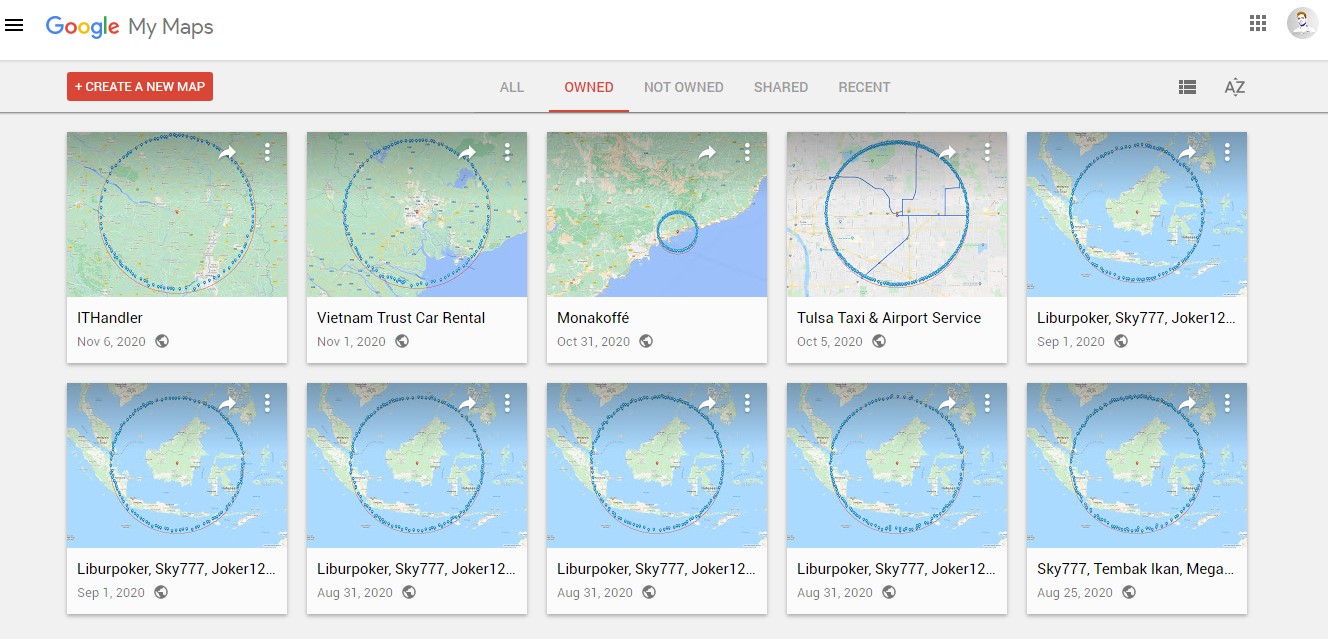Viewport: 1328px width, 639px height.
Task: Click the user account avatar
Action: tap(1302, 24)
